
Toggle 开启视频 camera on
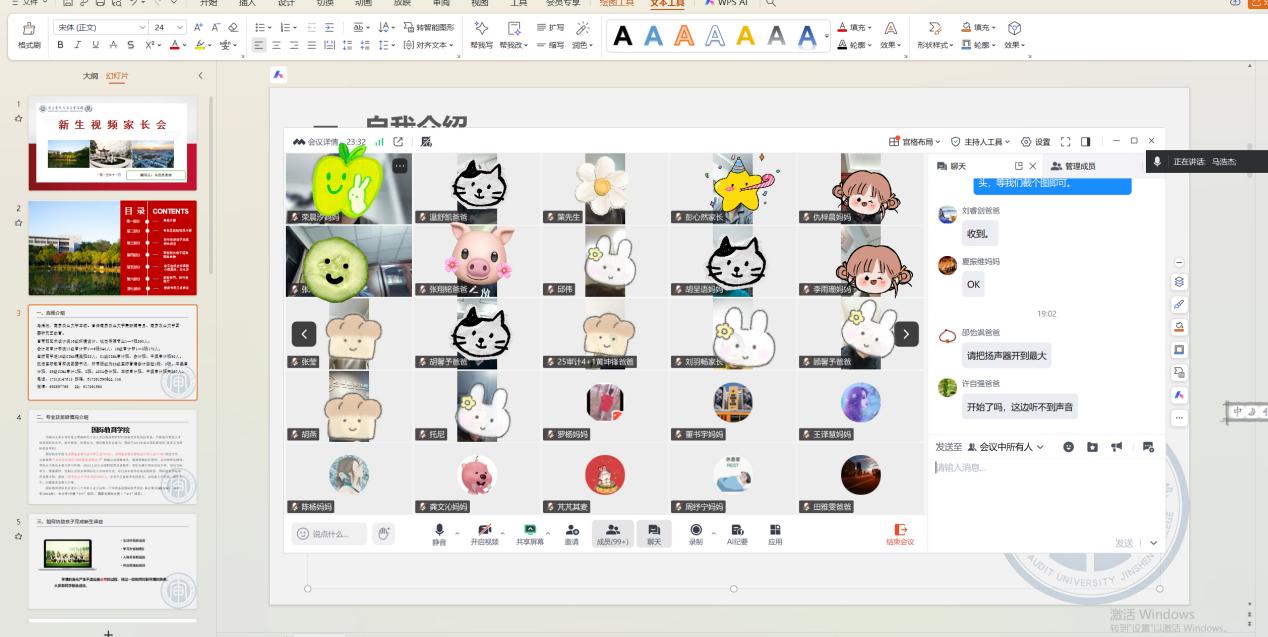click(485, 533)
